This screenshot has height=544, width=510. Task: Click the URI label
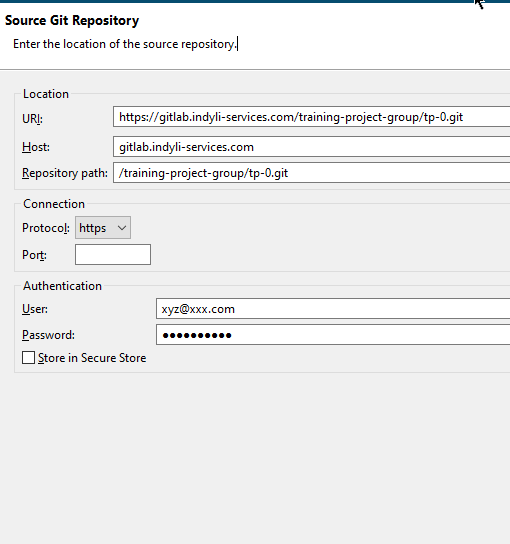click(x=32, y=119)
